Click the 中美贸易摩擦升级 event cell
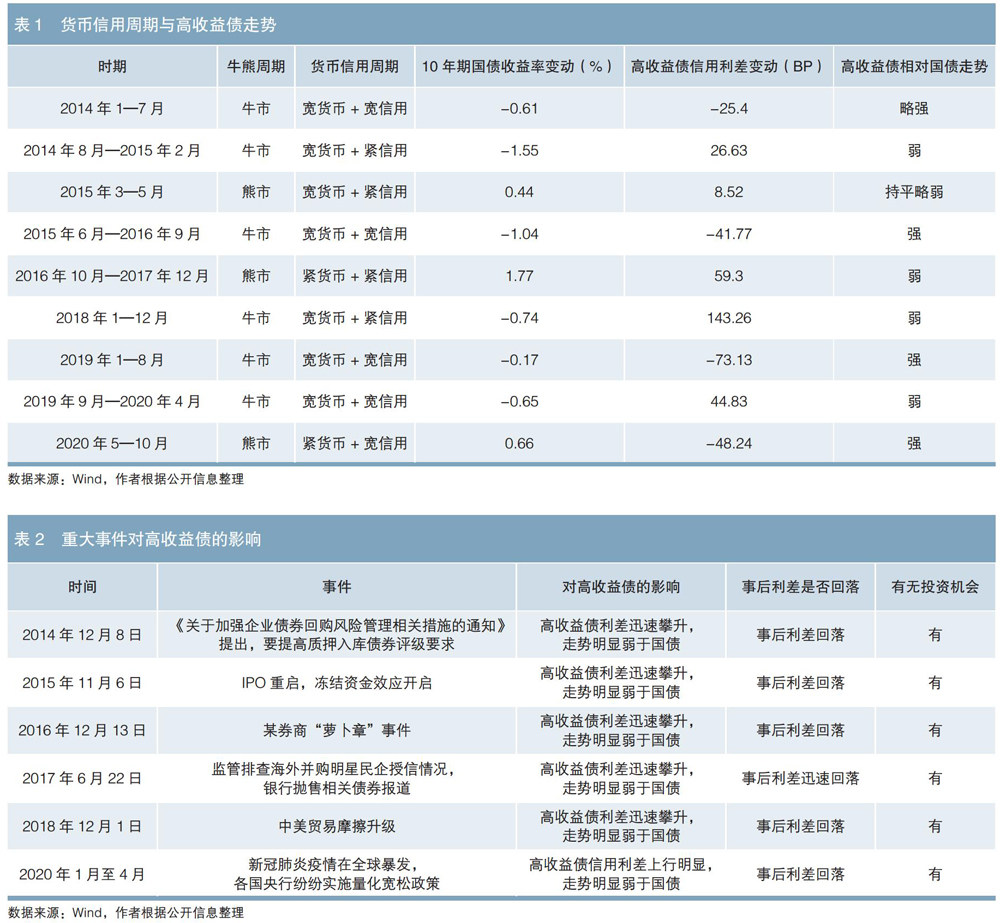The height and width of the screenshot is (923, 1000). [337, 826]
